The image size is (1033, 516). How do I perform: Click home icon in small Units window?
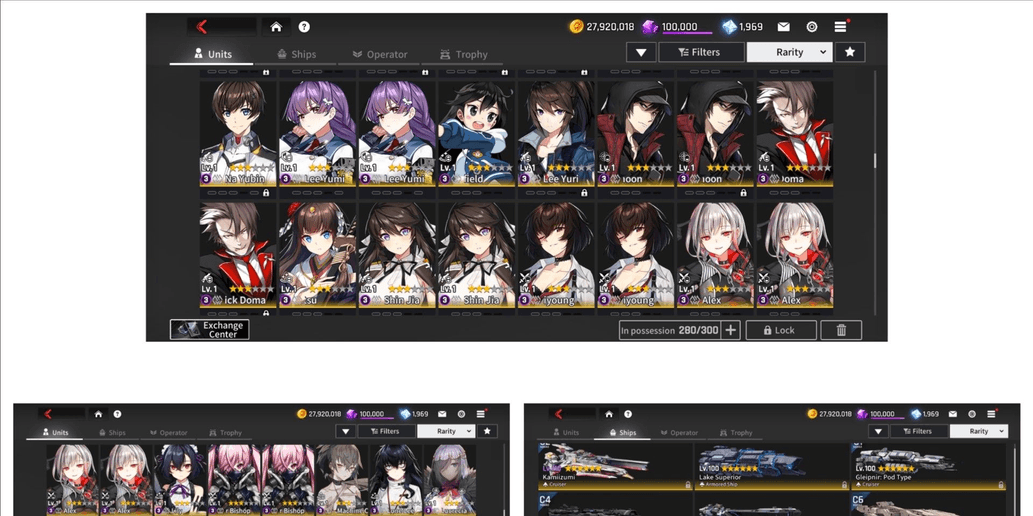(98, 414)
